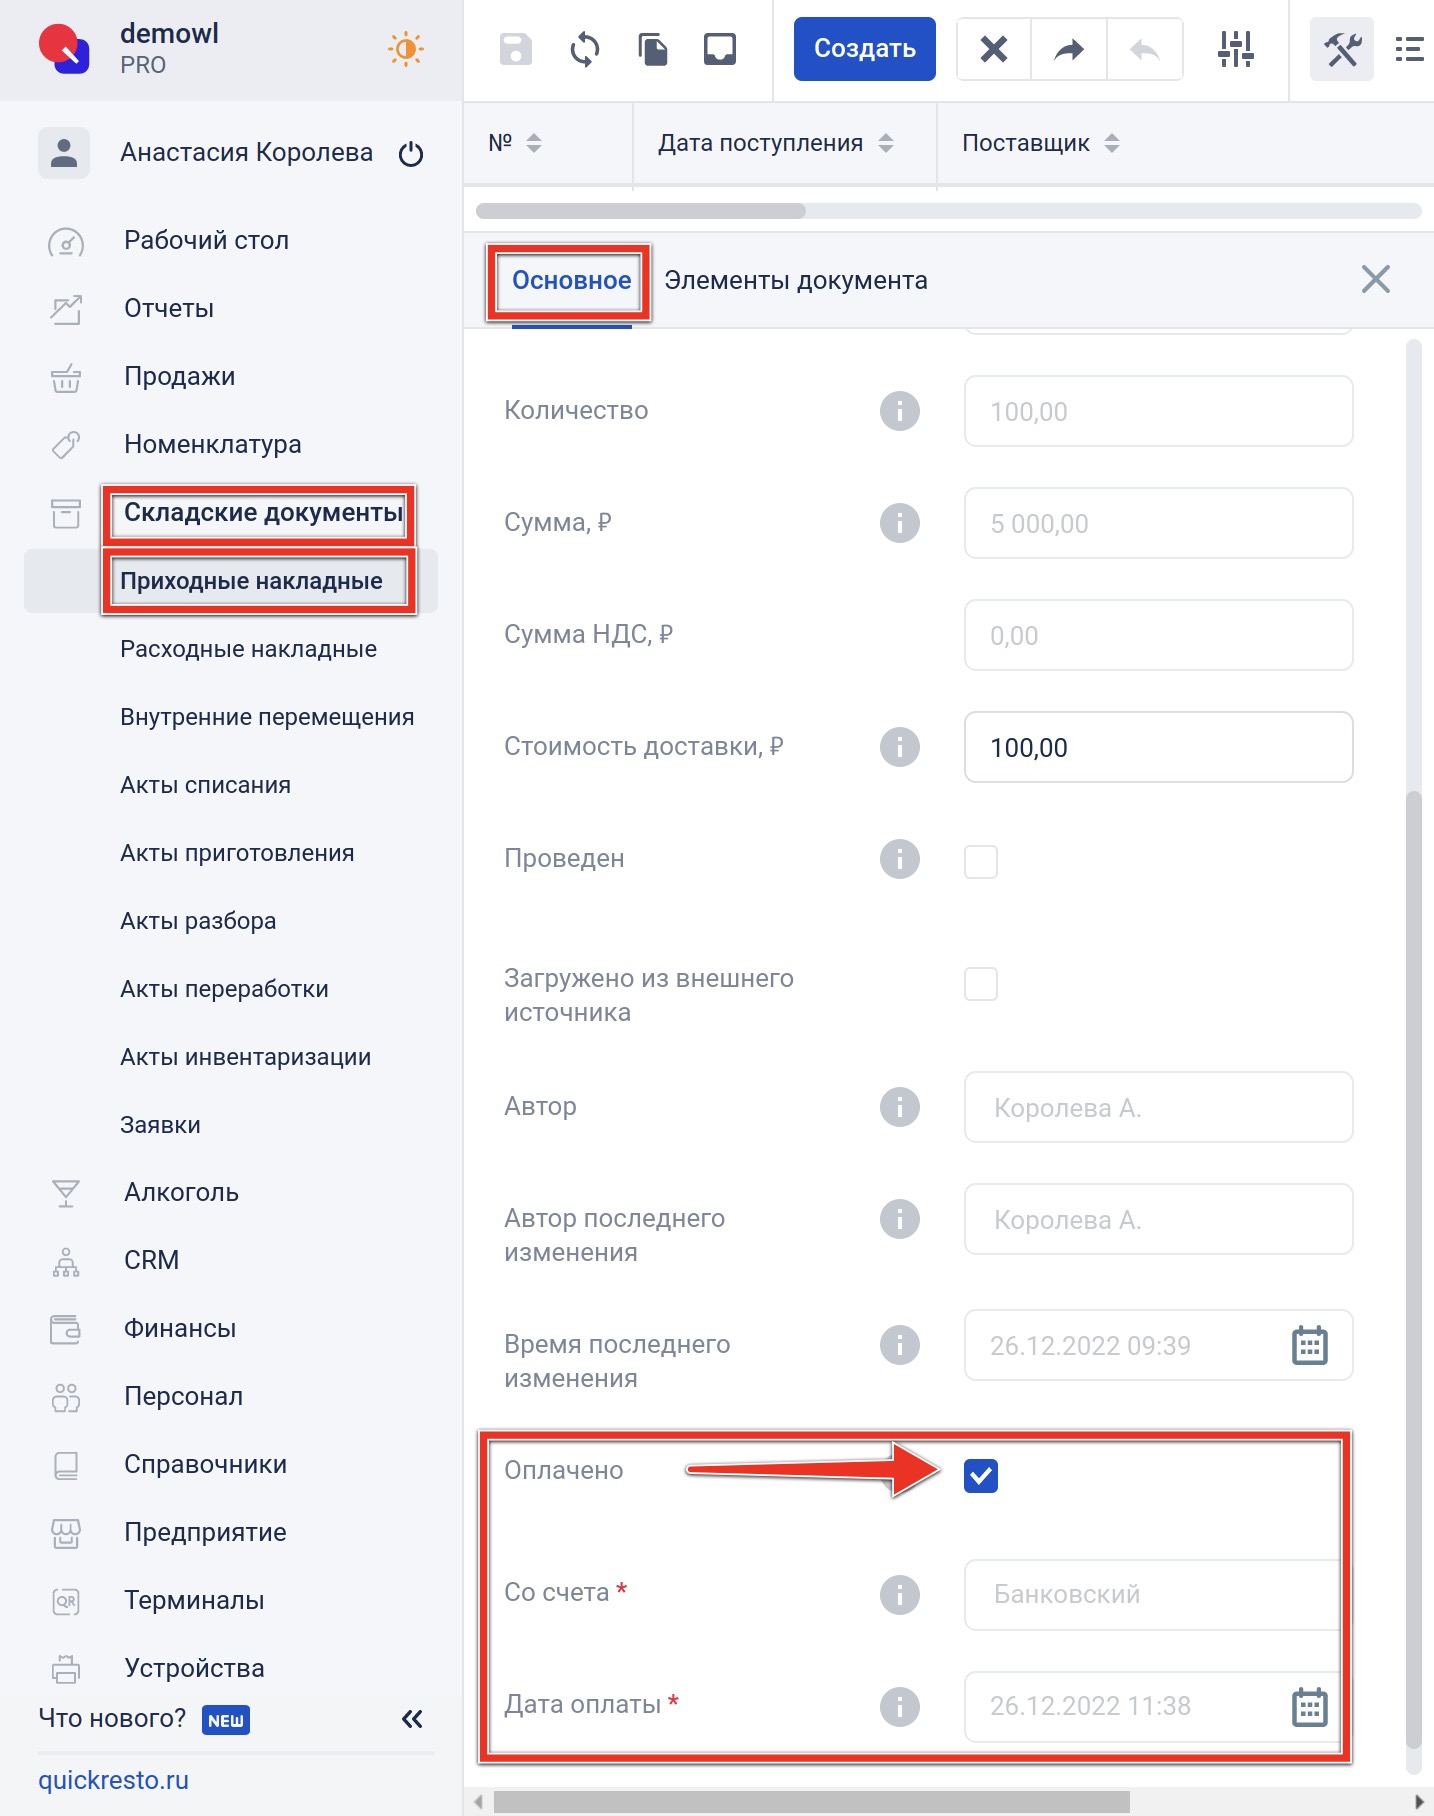Open the filter sliders settings icon
Screen dimensions: 1434x1816
click(x=1236, y=49)
